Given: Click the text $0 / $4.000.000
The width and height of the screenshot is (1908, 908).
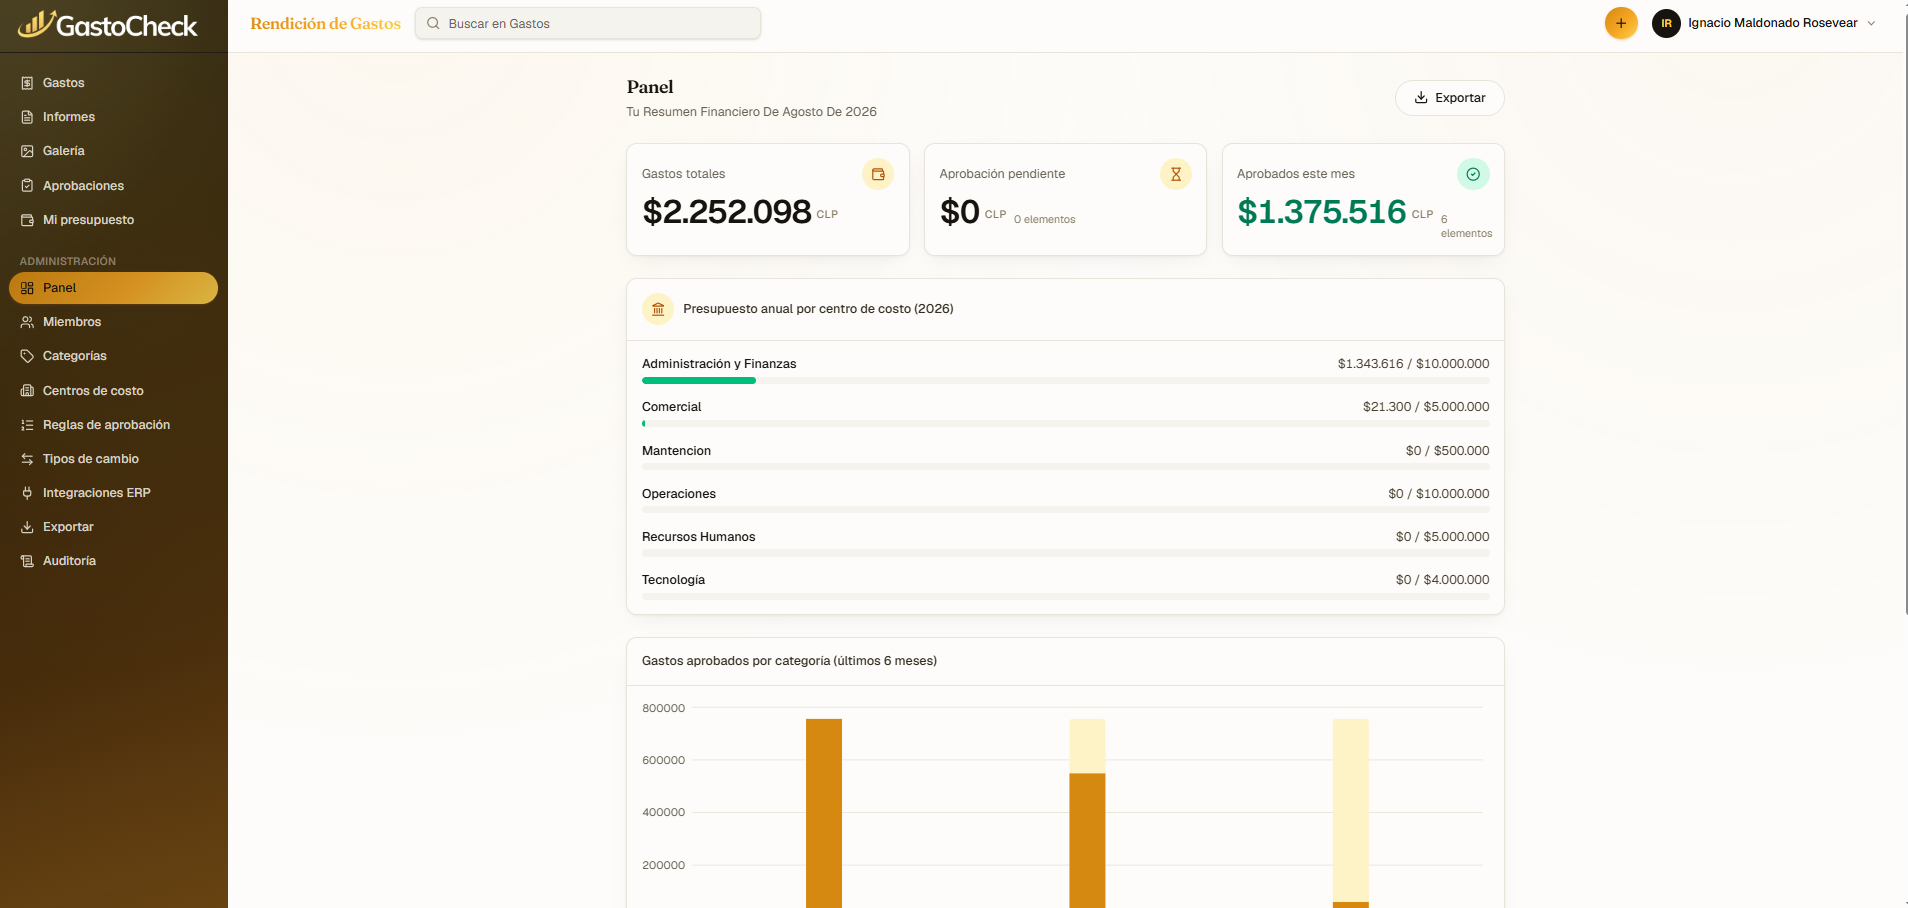Looking at the screenshot, I should [1442, 580].
